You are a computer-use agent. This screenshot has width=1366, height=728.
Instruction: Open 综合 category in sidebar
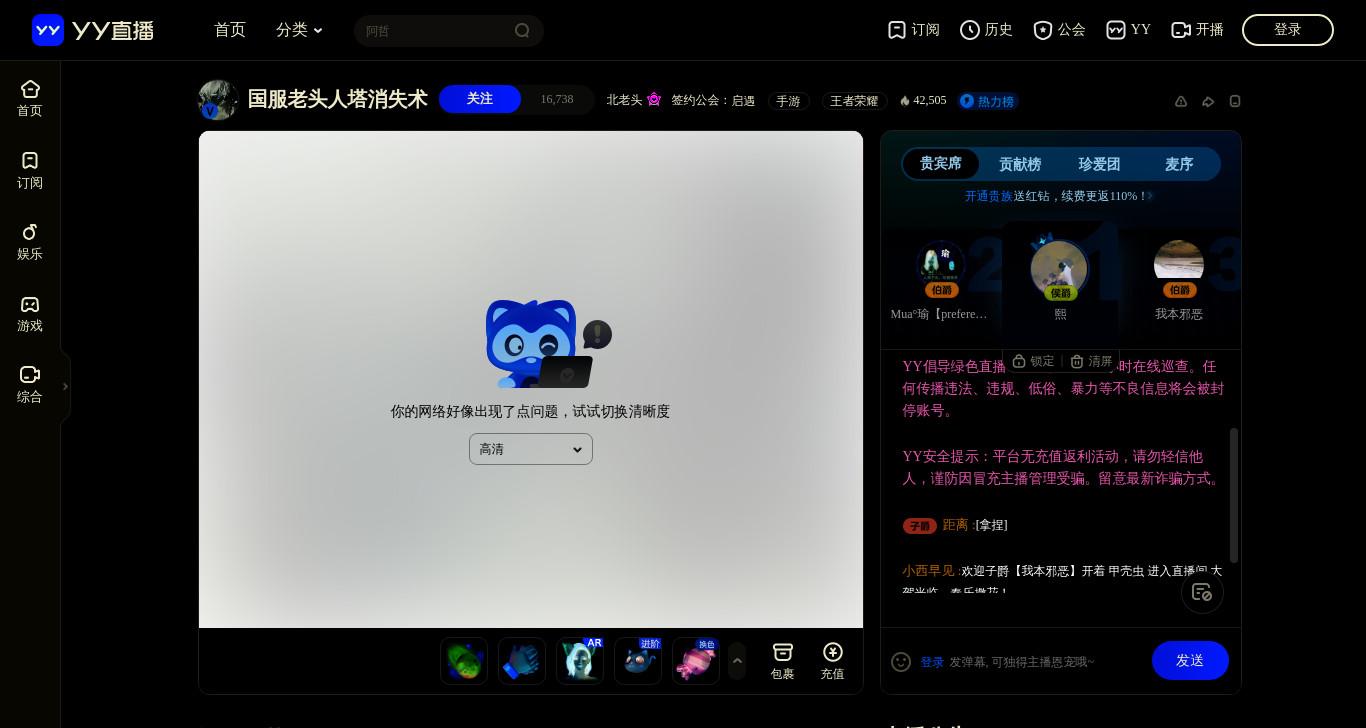30,384
